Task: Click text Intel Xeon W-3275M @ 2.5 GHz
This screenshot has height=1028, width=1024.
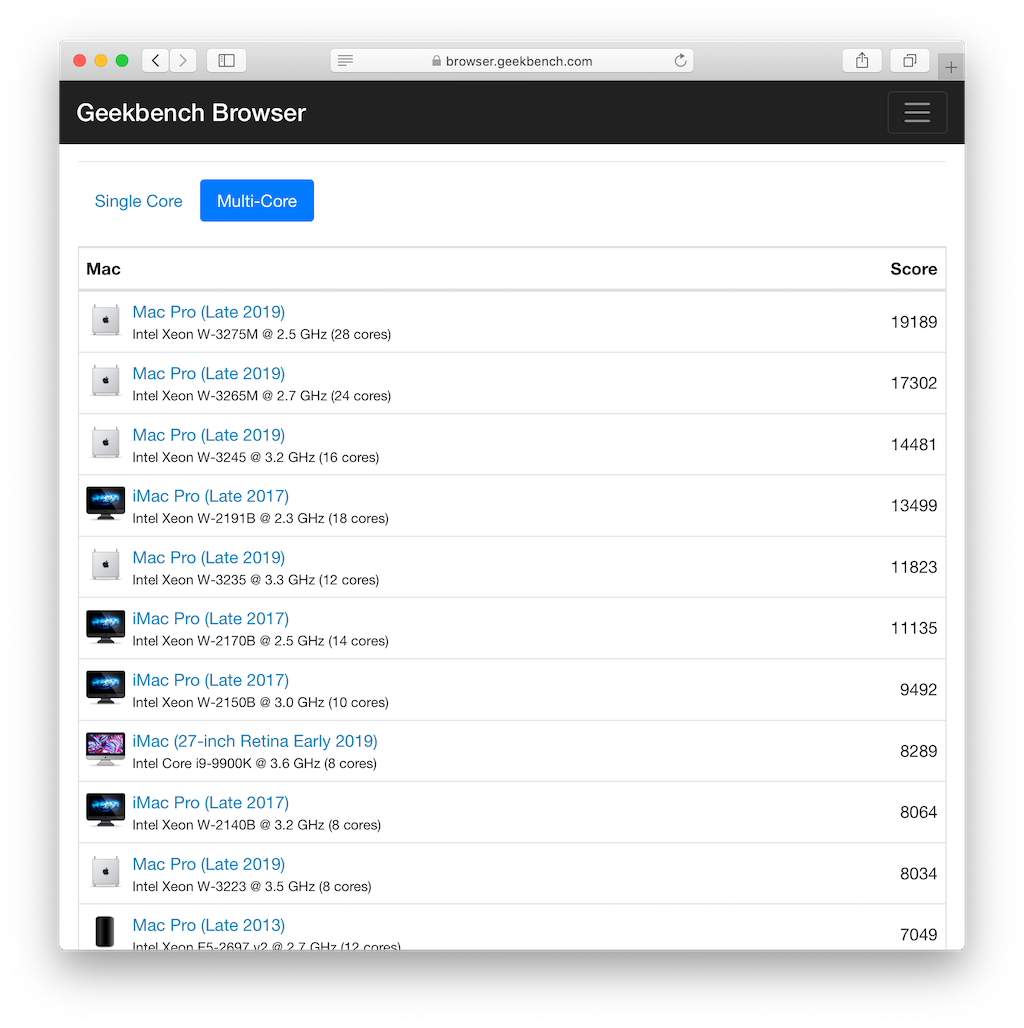Action: [229, 334]
